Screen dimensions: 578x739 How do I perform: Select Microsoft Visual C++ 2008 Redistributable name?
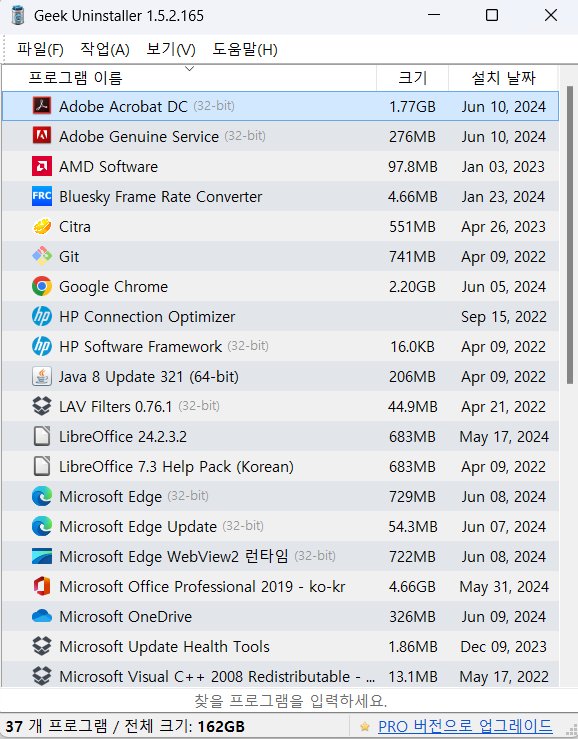(x=217, y=677)
